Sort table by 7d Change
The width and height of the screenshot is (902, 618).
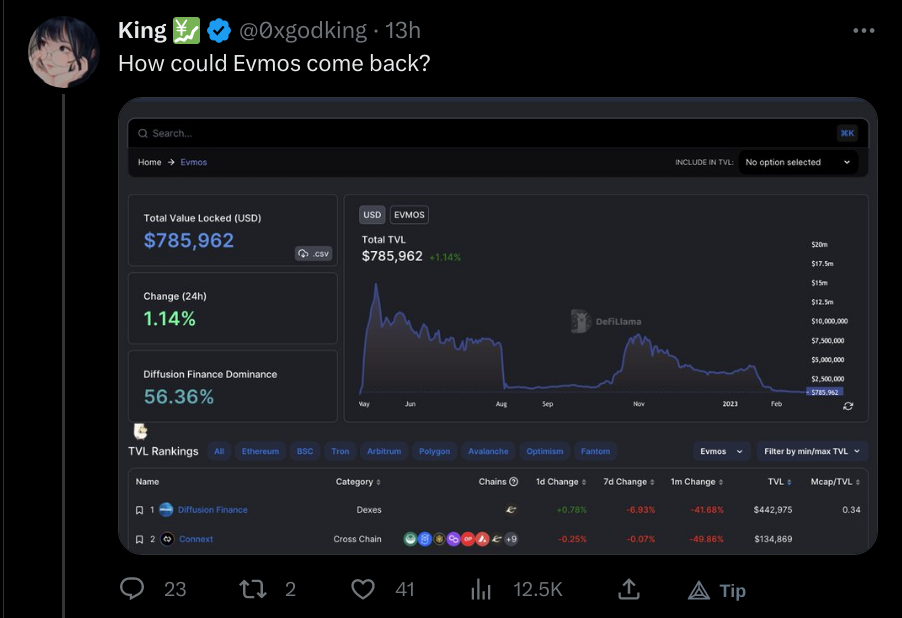point(629,482)
